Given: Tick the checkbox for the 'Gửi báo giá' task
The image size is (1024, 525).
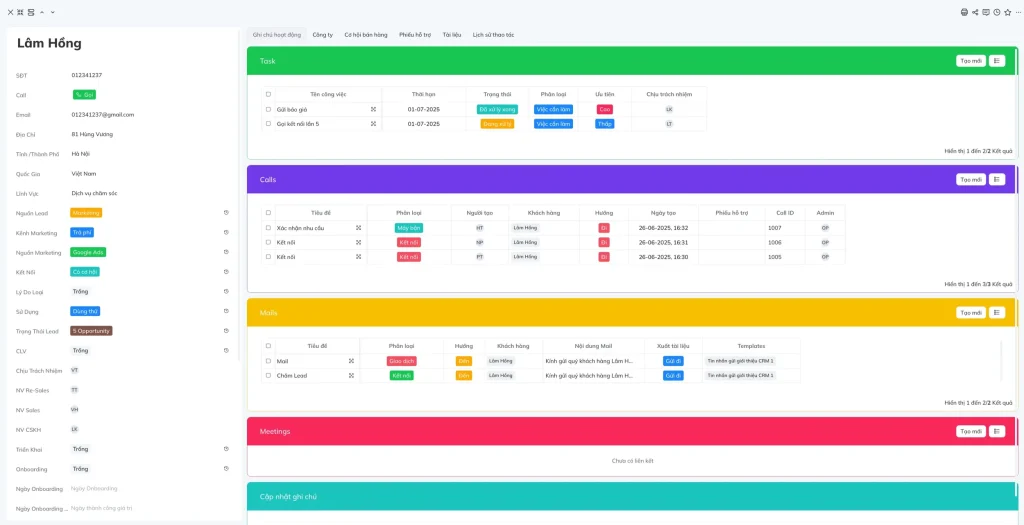Looking at the screenshot, I should coord(268,109).
